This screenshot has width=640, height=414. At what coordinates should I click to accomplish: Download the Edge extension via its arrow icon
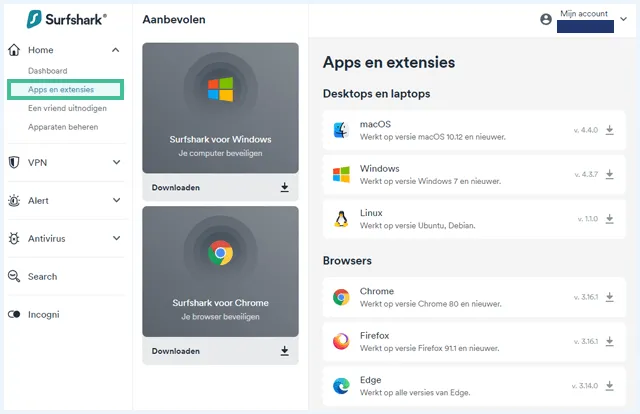click(x=609, y=386)
